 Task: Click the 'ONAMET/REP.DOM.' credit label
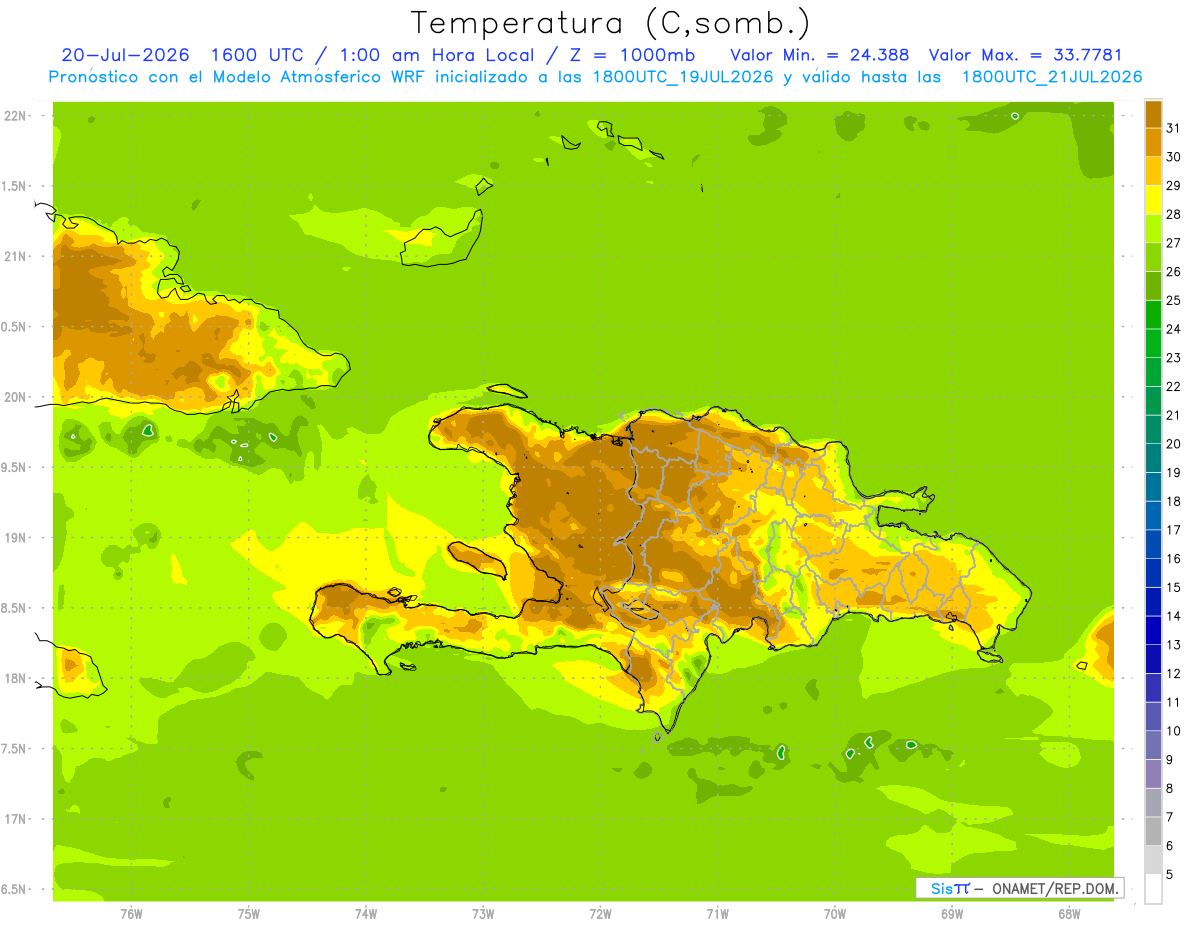pos(1054,888)
